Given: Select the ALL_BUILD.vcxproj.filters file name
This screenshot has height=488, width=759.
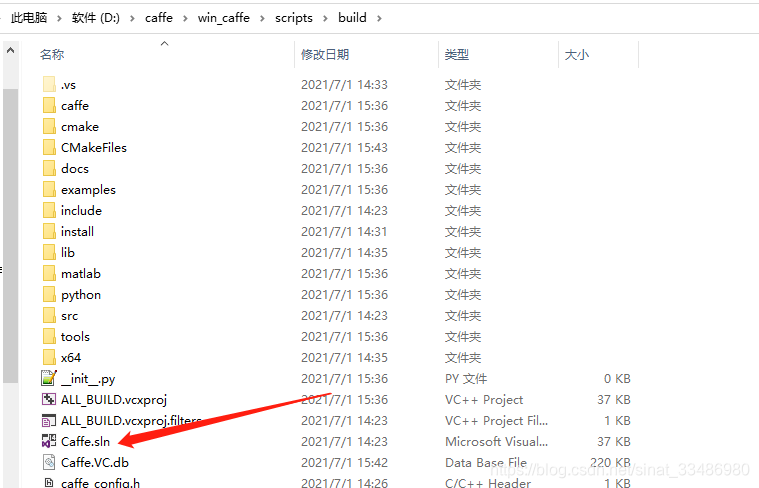Looking at the screenshot, I should click(x=131, y=421).
